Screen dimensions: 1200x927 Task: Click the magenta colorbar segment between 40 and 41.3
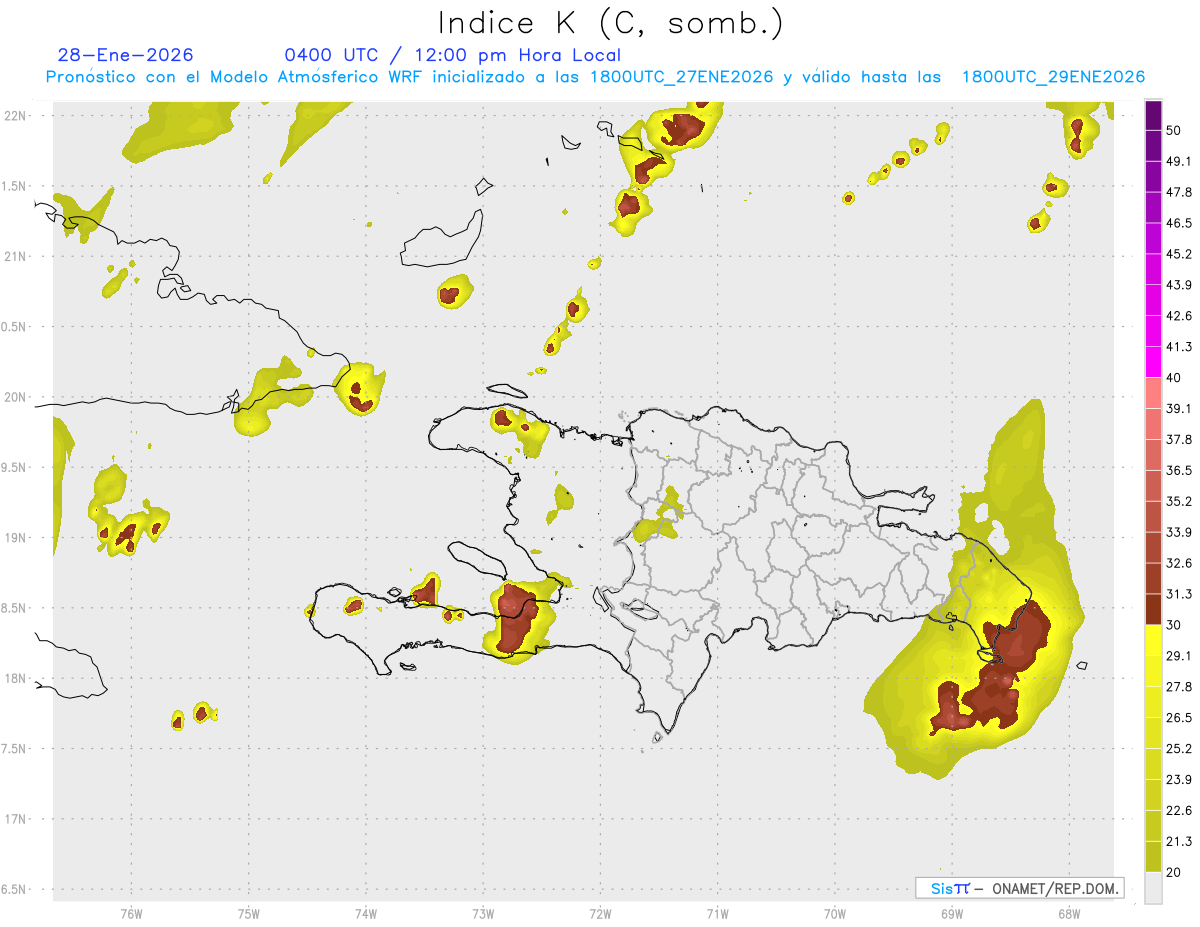click(x=1153, y=362)
